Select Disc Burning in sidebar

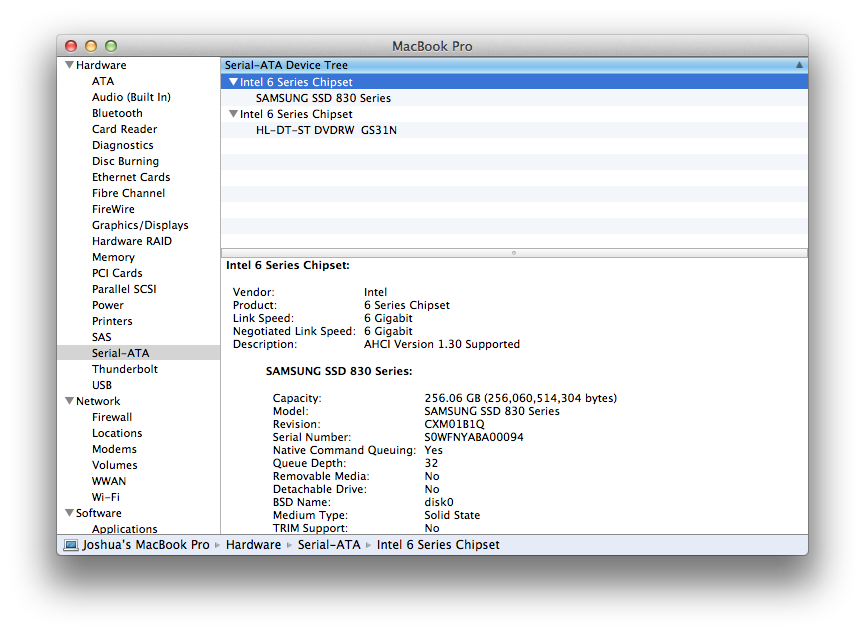pyautogui.click(x=125, y=161)
